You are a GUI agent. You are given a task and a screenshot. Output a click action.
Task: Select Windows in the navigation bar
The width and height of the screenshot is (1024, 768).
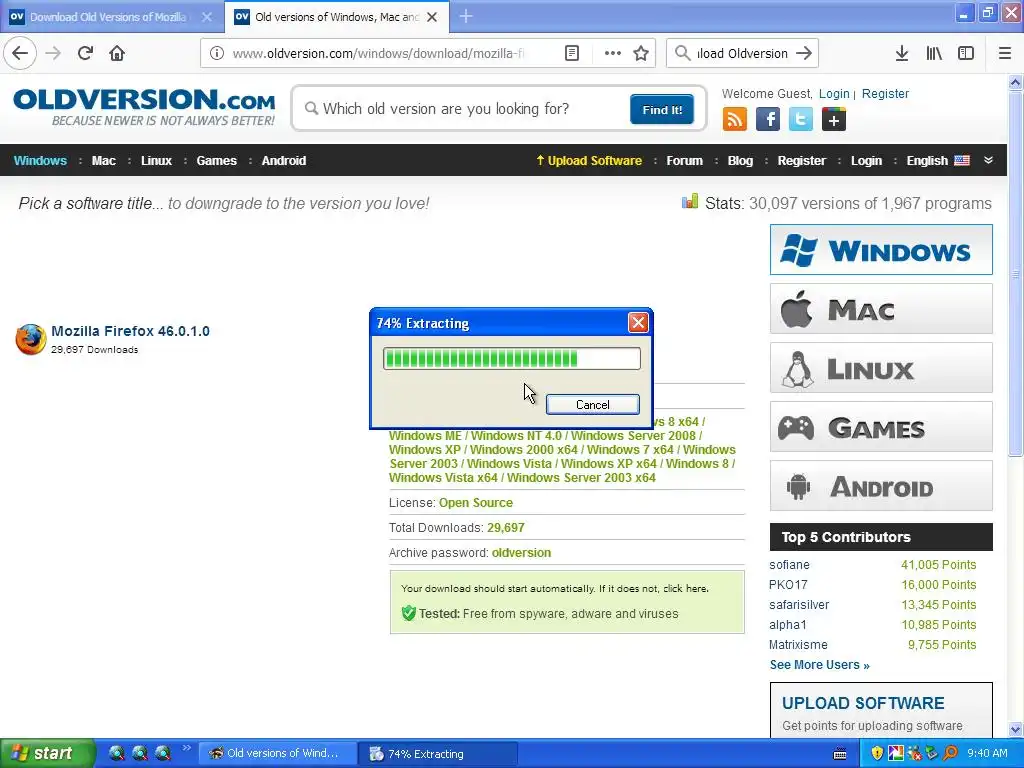[x=40, y=161]
